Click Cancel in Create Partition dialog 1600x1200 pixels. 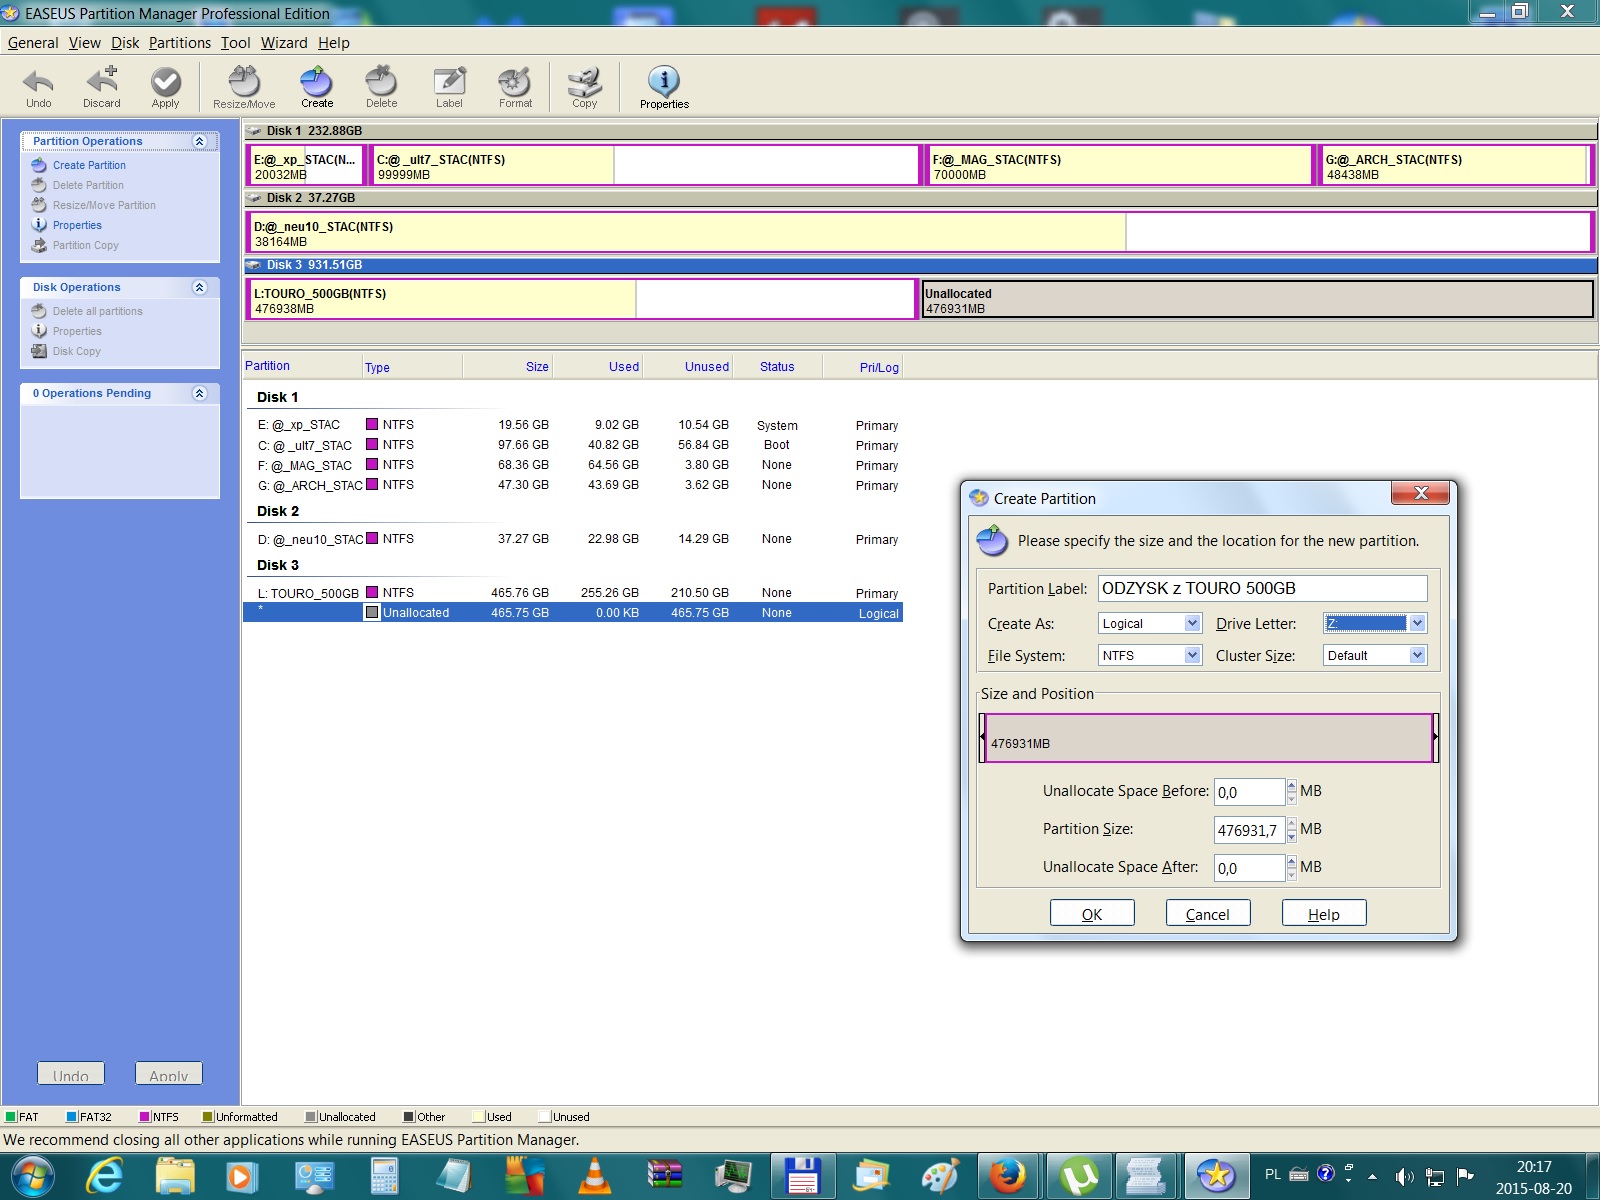[1208, 913]
